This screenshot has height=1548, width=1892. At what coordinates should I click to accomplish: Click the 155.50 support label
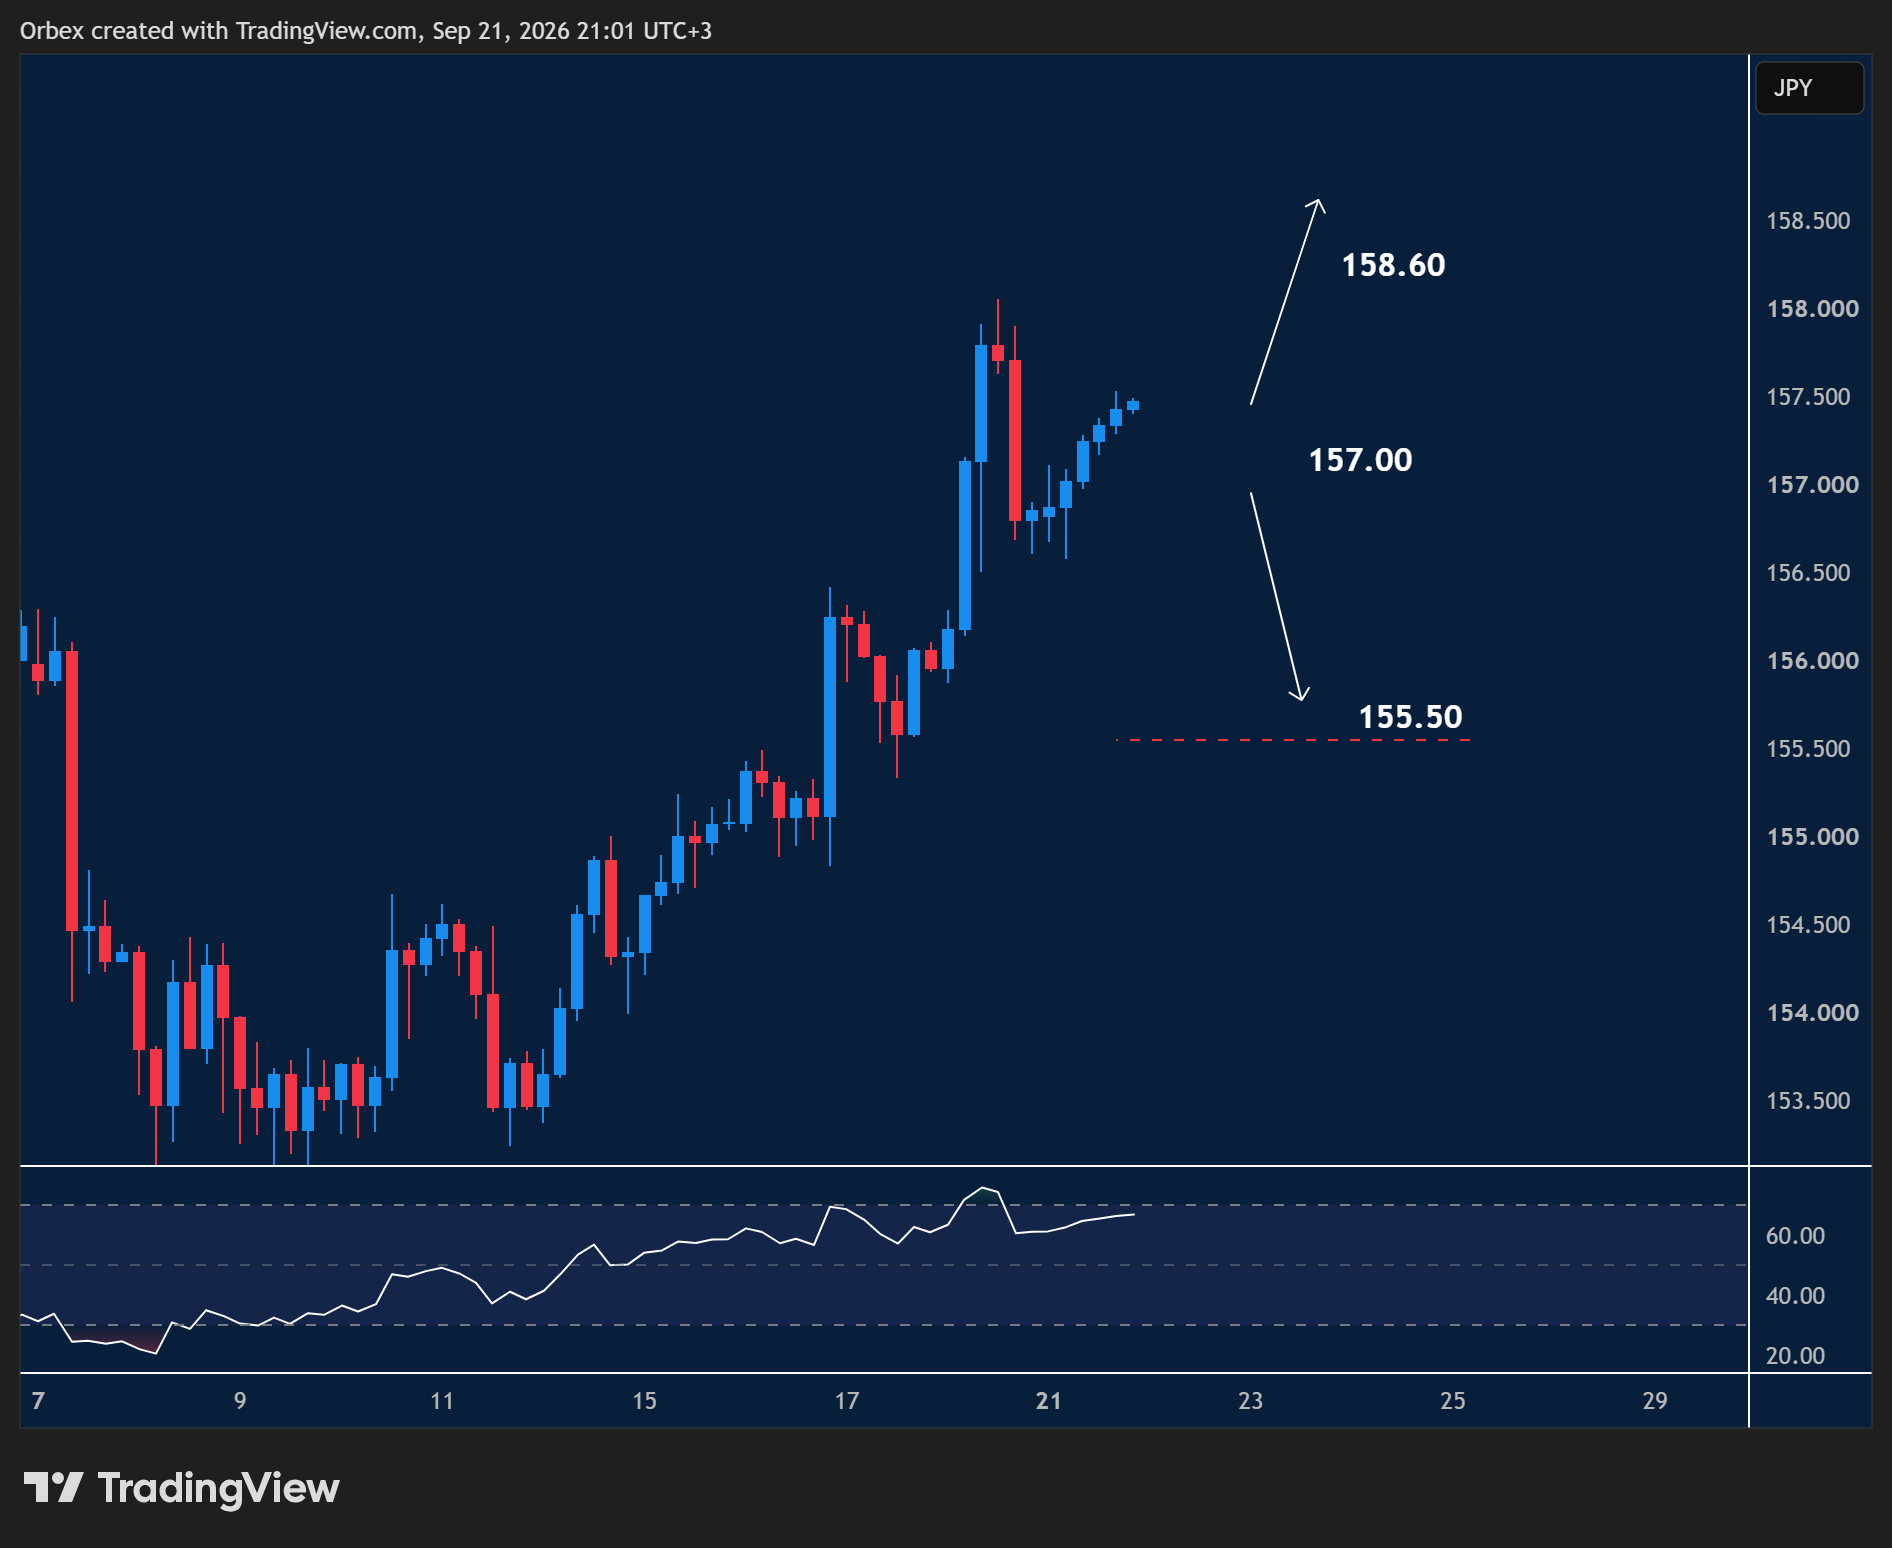point(1410,717)
